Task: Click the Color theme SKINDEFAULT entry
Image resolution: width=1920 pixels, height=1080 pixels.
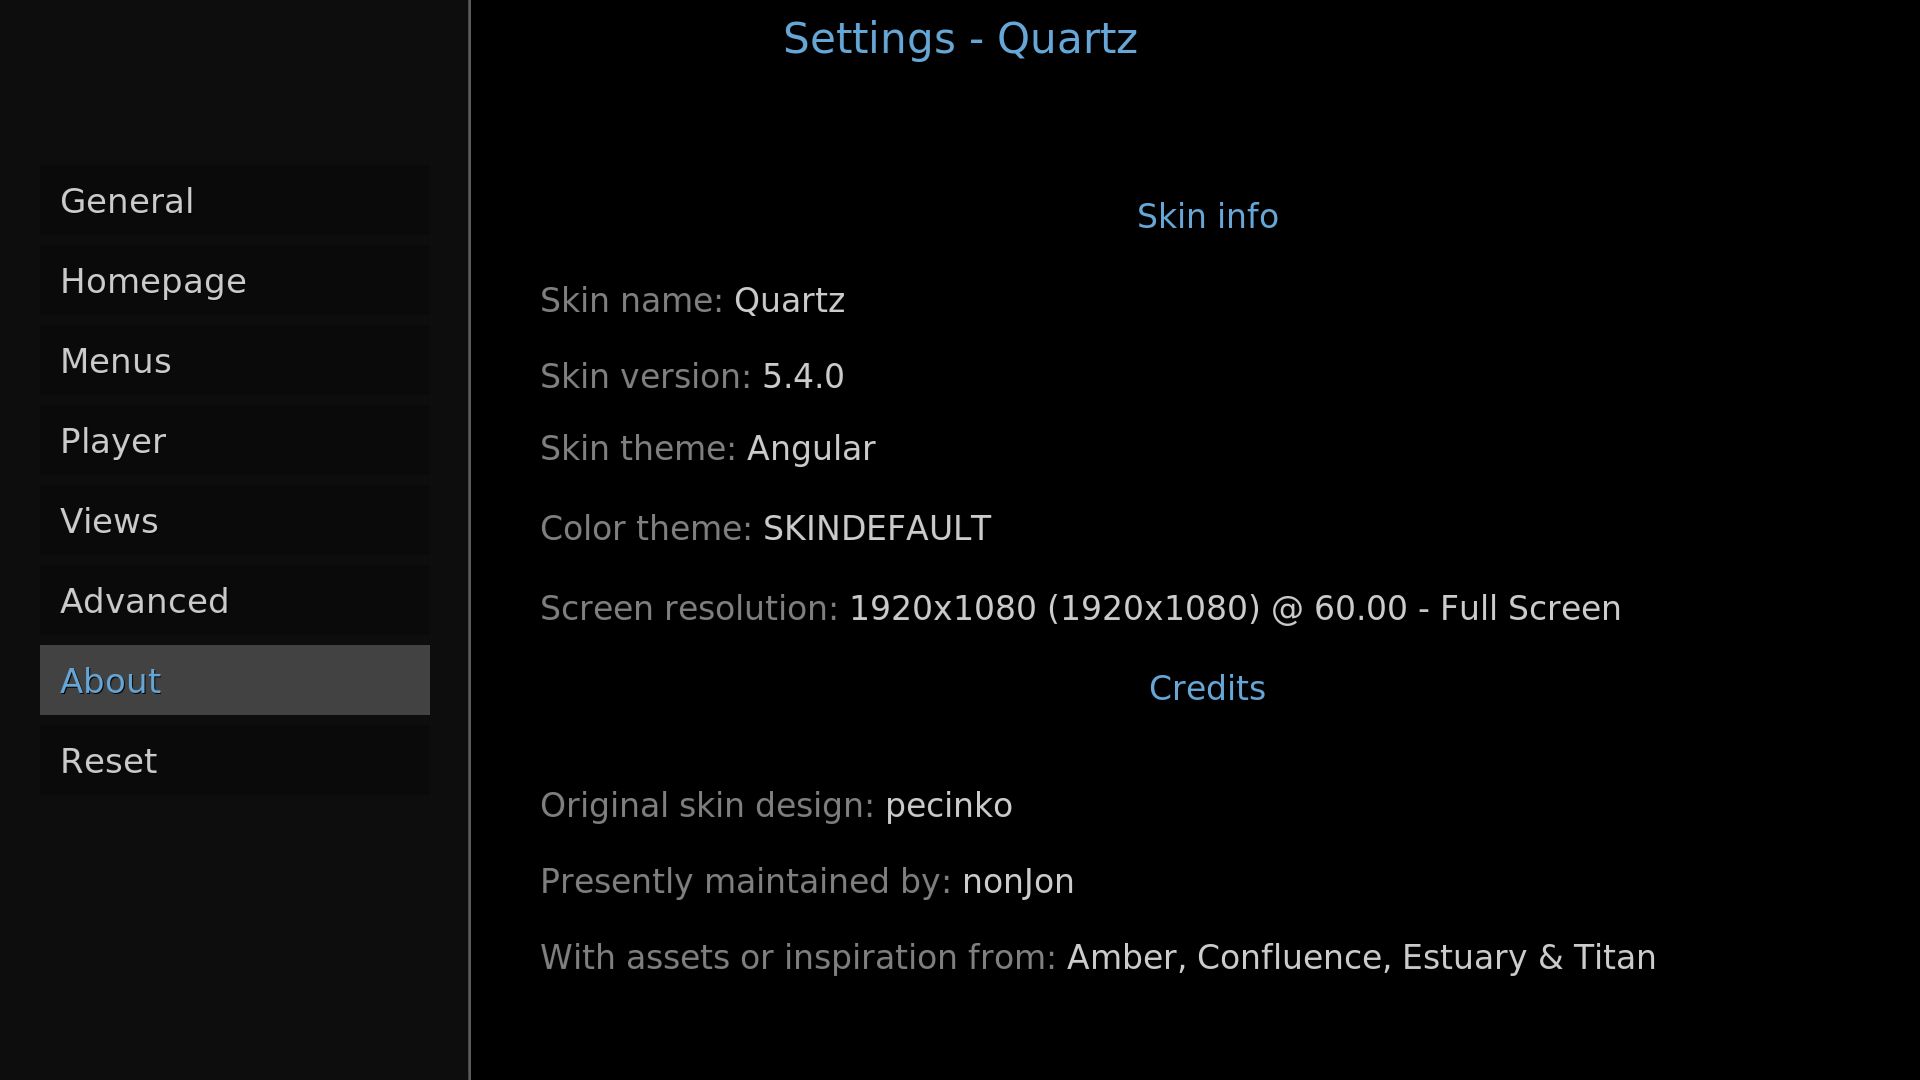Action: 765,529
